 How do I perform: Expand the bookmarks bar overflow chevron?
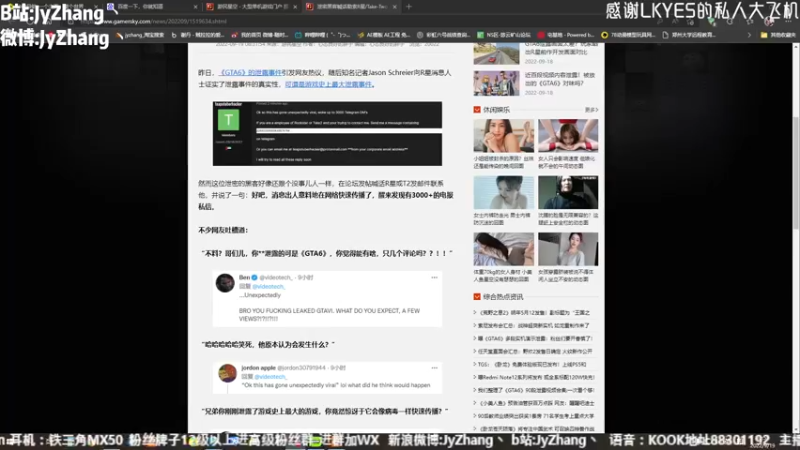pyautogui.click(x=749, y=35)
